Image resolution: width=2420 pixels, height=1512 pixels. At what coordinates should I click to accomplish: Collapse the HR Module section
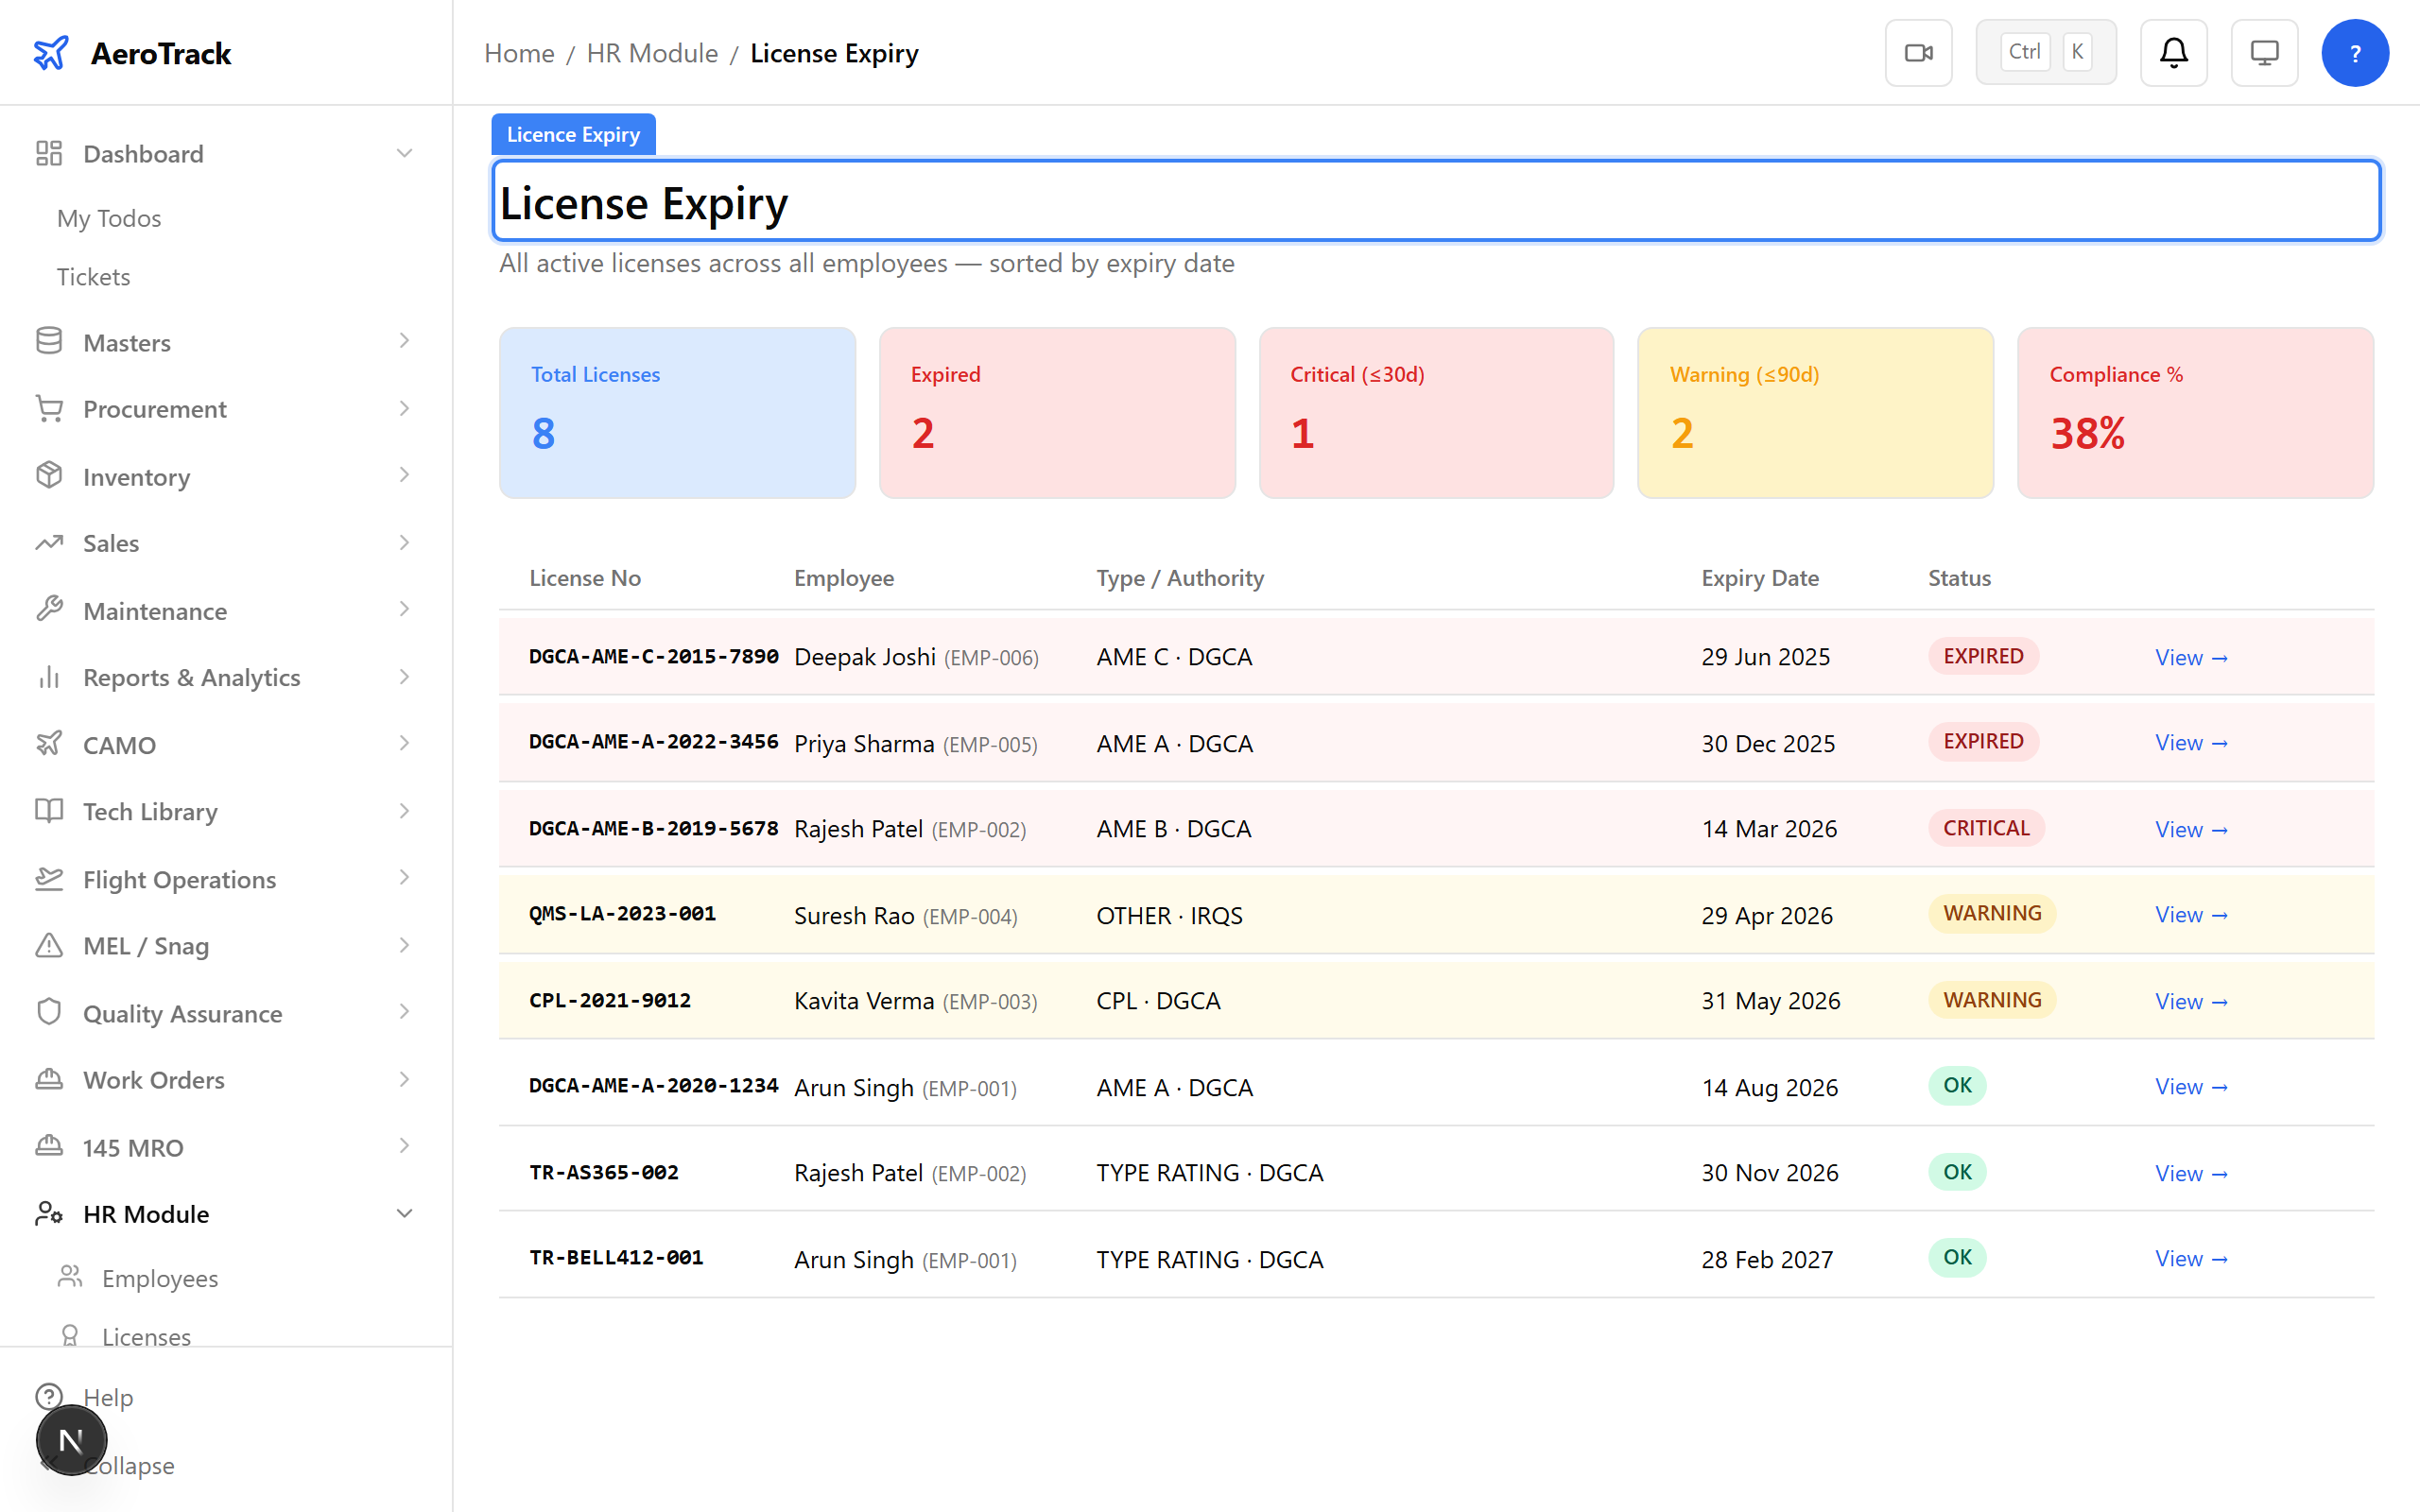pyautogui.click(x=404, y=1213)
